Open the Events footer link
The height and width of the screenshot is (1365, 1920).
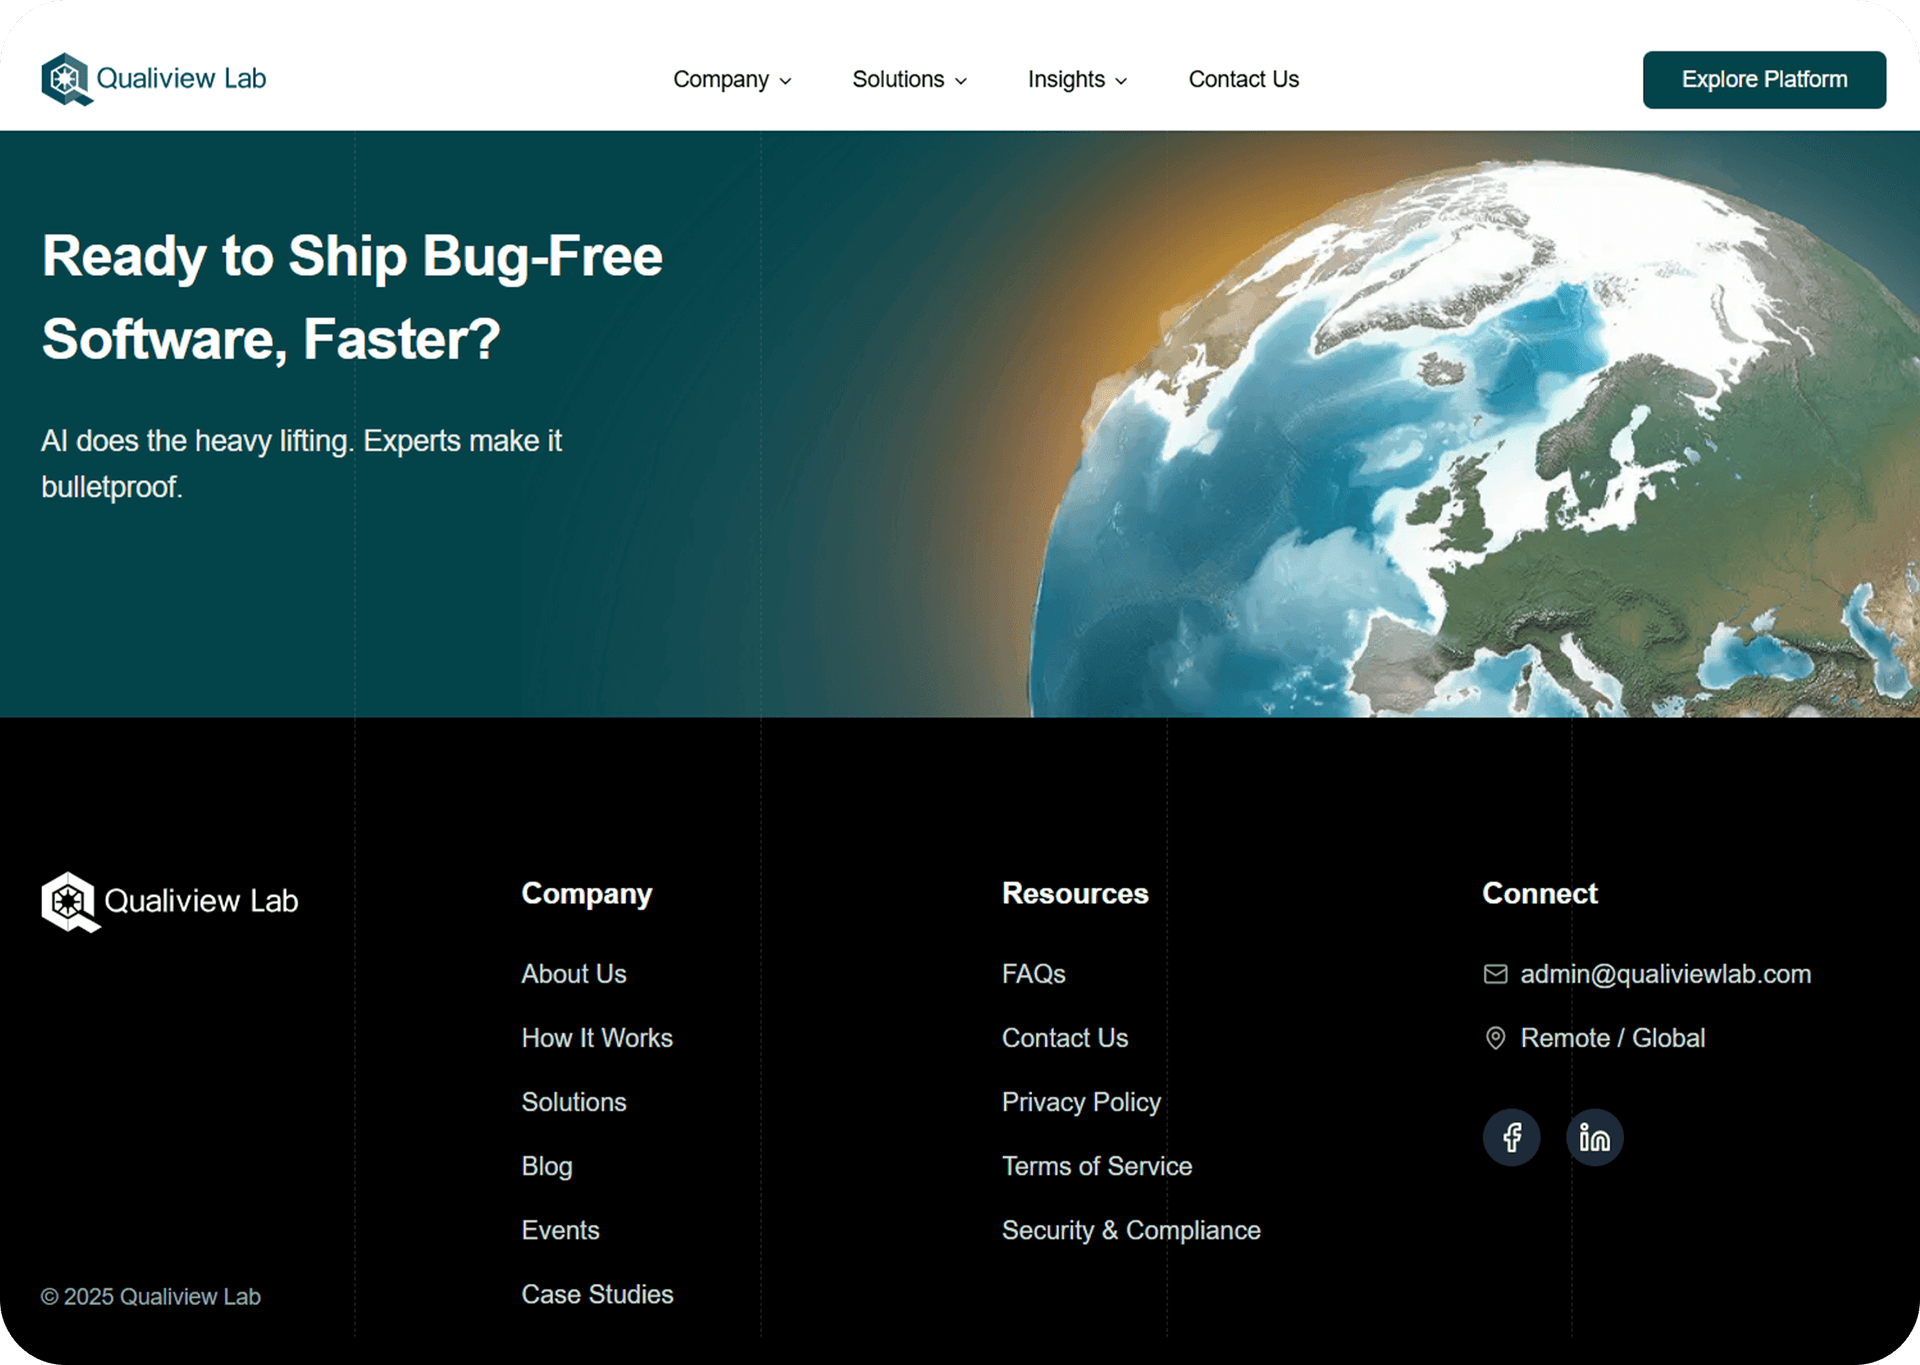click(x=560, y=1230)
